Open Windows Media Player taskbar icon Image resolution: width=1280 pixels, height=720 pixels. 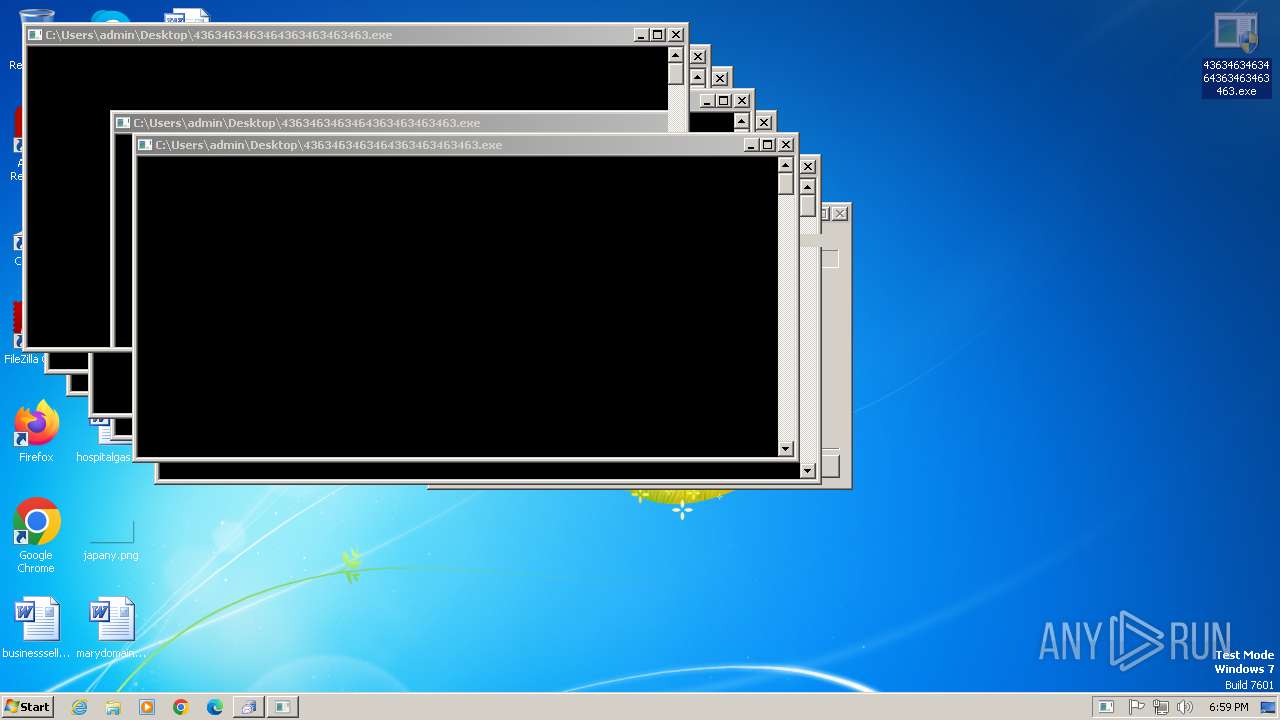tap(147, 707)
